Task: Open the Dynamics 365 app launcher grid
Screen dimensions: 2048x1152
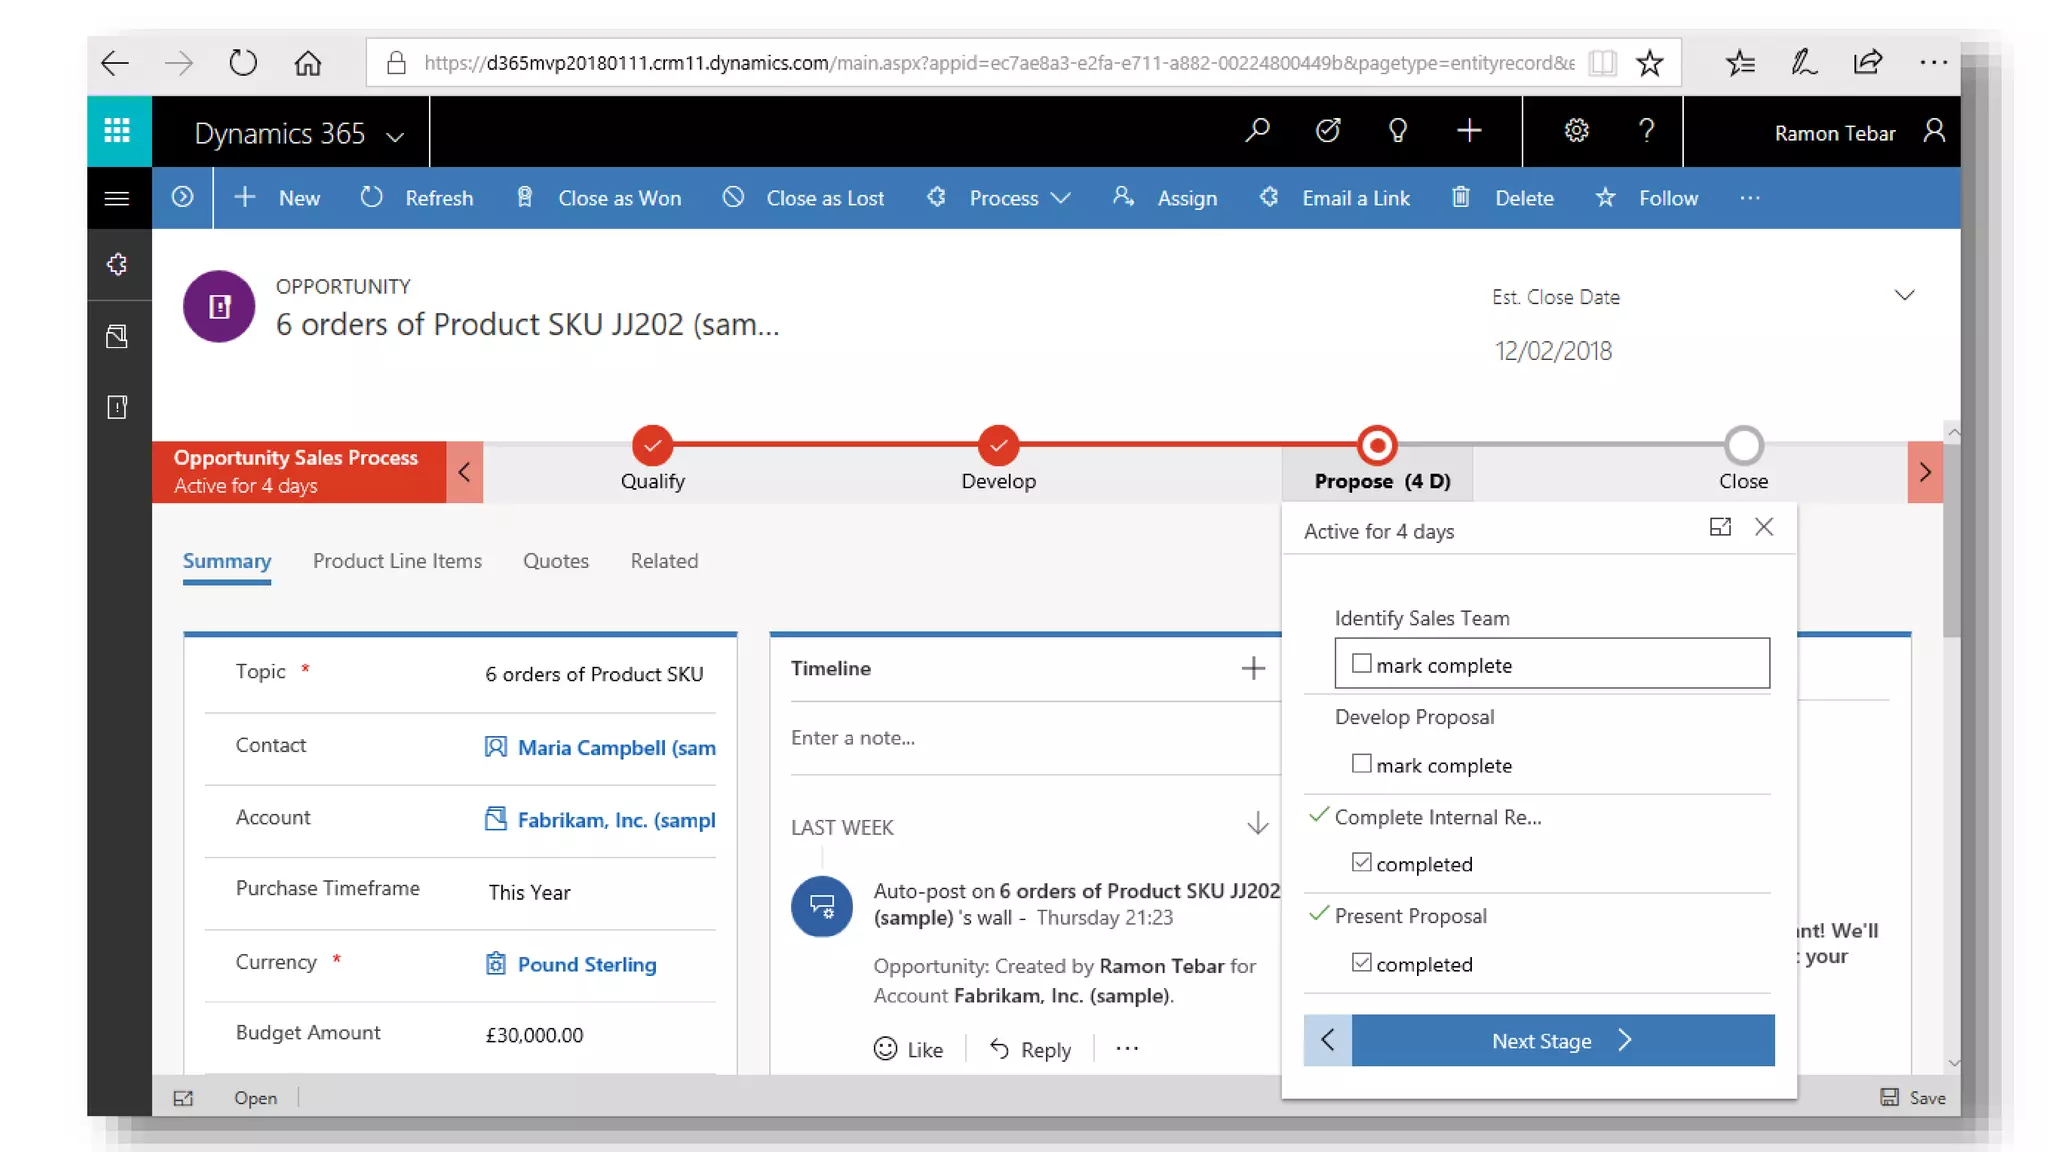Action: click(118, 131)
